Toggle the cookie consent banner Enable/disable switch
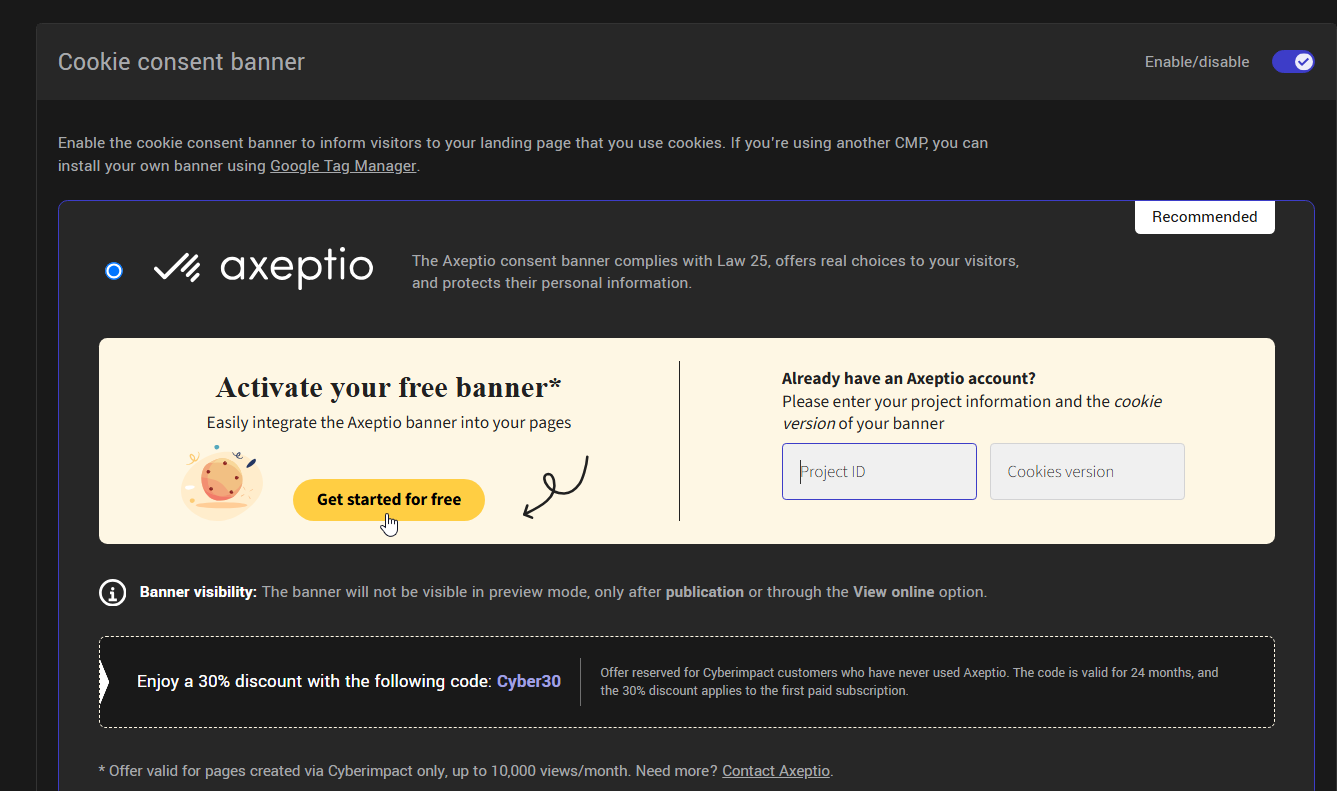 (x=1292, y=62)
